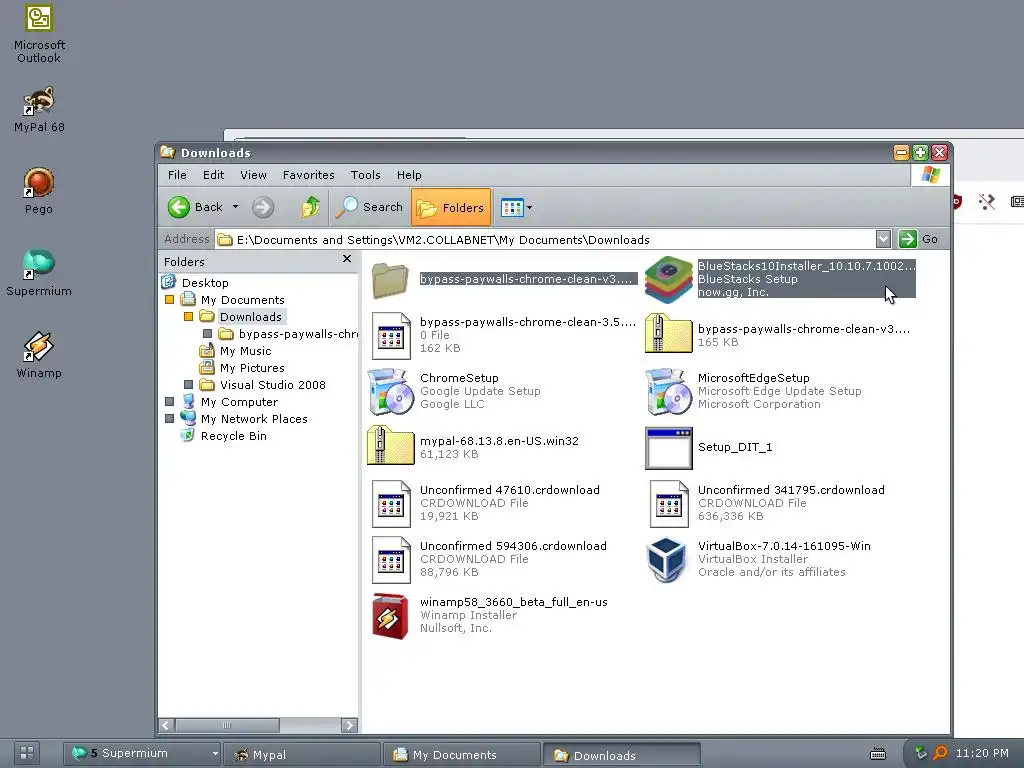The height and width of the screenshot is (768, 1024).
Task: Toggle the Folders pane button
Action: pyautogui.click(x=451, y=208)
